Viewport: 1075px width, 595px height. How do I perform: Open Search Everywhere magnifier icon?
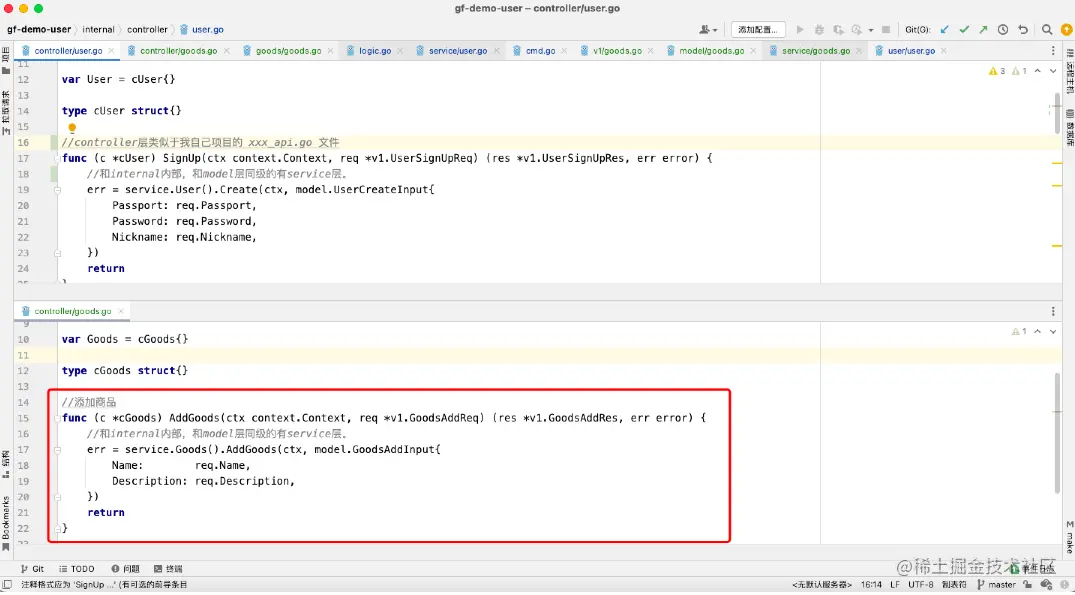click(1047, 29)
